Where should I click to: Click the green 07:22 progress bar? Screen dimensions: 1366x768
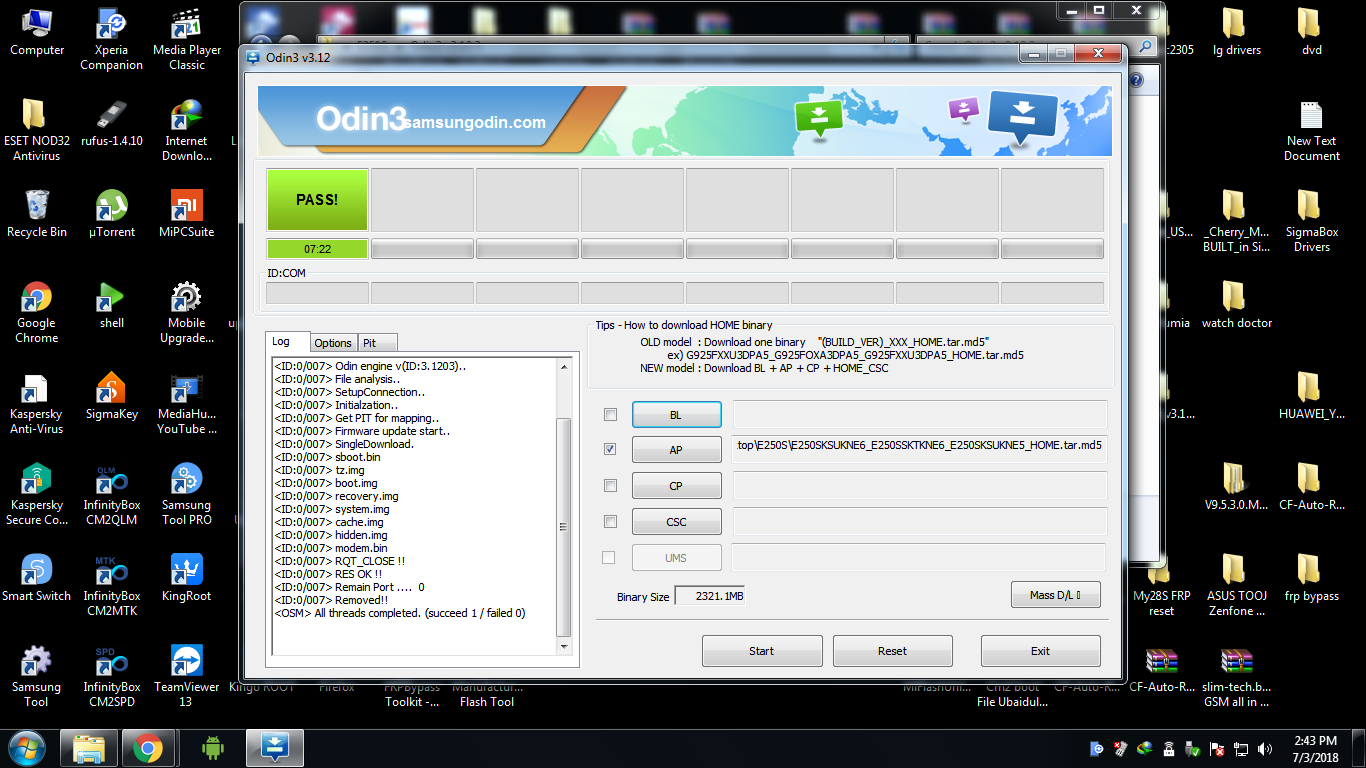click(317, 249)
